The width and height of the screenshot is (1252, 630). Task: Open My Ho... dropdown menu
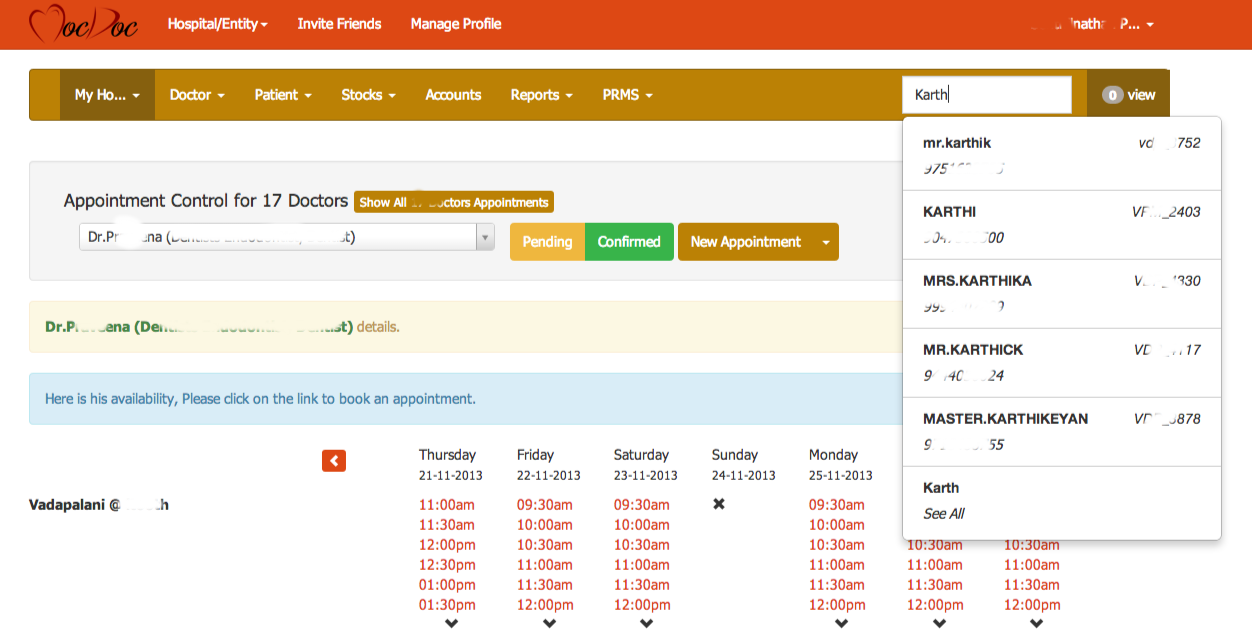pyautogui.click(x=107, y=95)
